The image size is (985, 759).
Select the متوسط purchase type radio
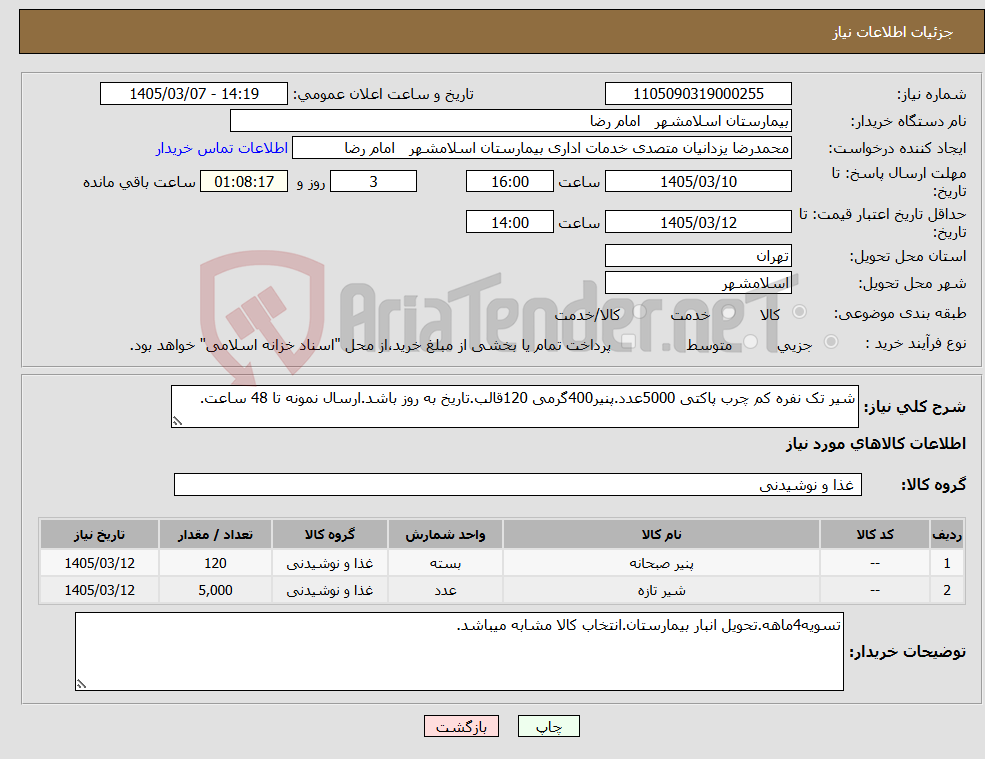pyautogui.click(x=750, y=342)
